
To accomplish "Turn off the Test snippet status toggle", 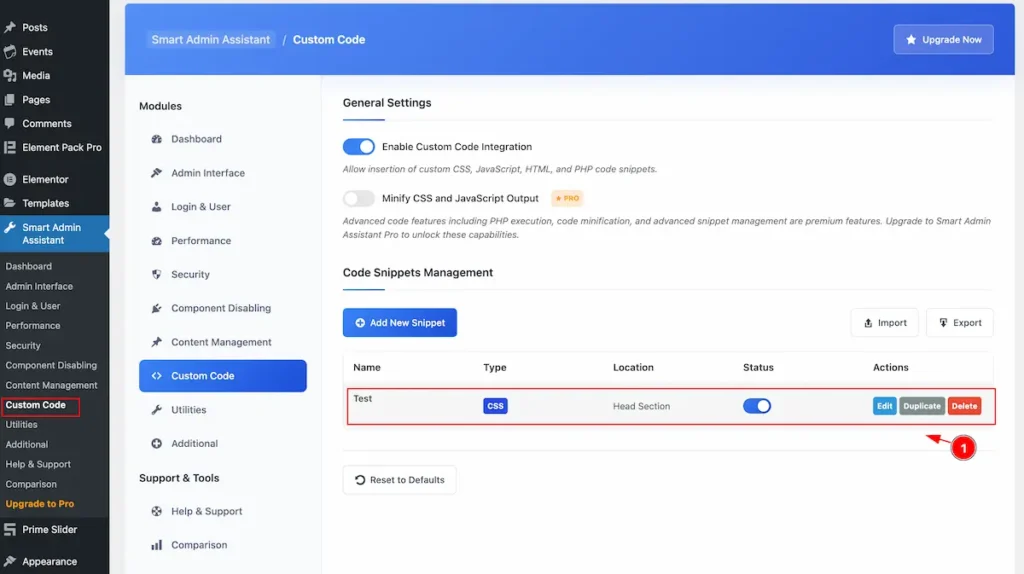I will point(757,406).
